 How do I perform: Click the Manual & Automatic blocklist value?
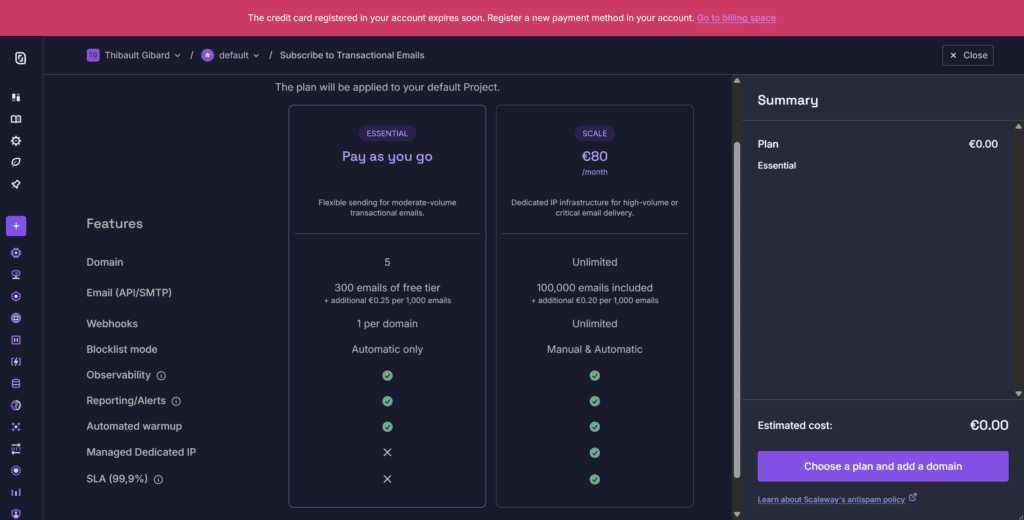tap(594, 349)
